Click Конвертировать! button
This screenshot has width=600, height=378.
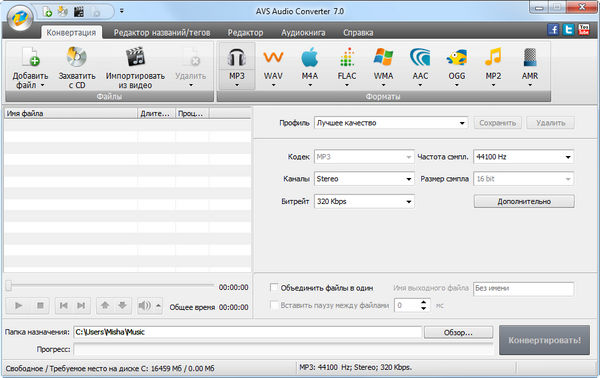[544, 340]
